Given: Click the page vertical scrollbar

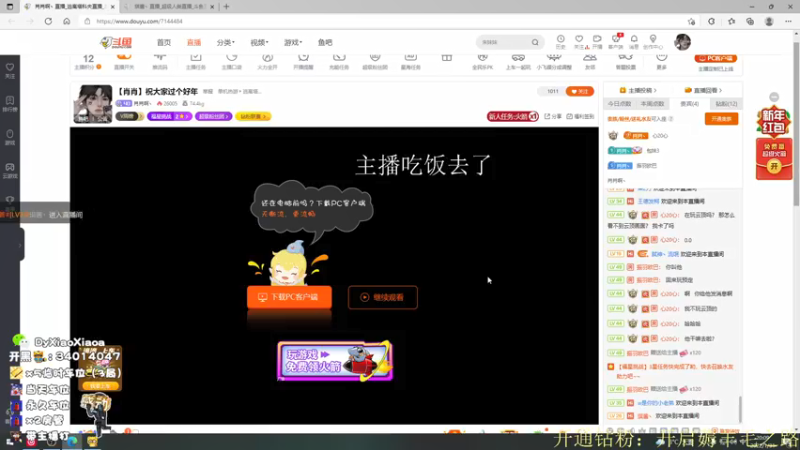Looking at the screenshot, I should (x=796, y=122).
